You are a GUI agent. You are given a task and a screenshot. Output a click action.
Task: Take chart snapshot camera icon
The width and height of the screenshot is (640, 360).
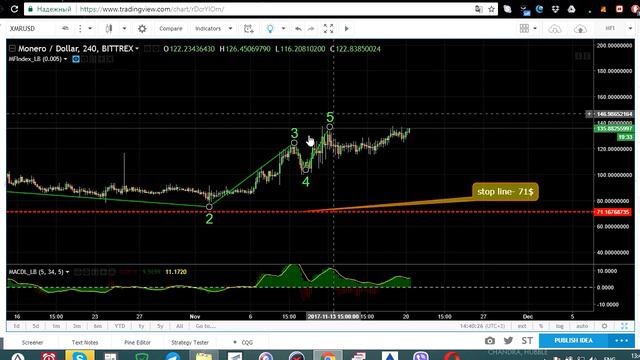click(x=490, y=341)
